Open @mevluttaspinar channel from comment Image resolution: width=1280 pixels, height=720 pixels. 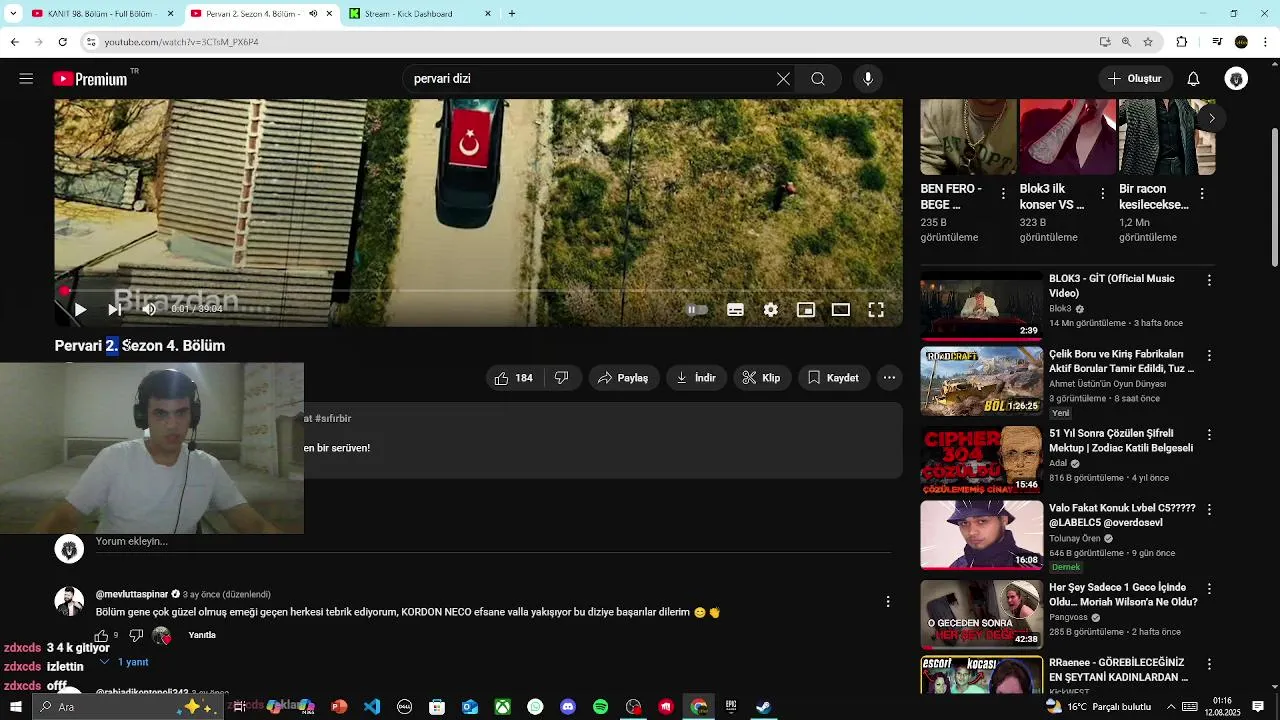click(132, 594)
